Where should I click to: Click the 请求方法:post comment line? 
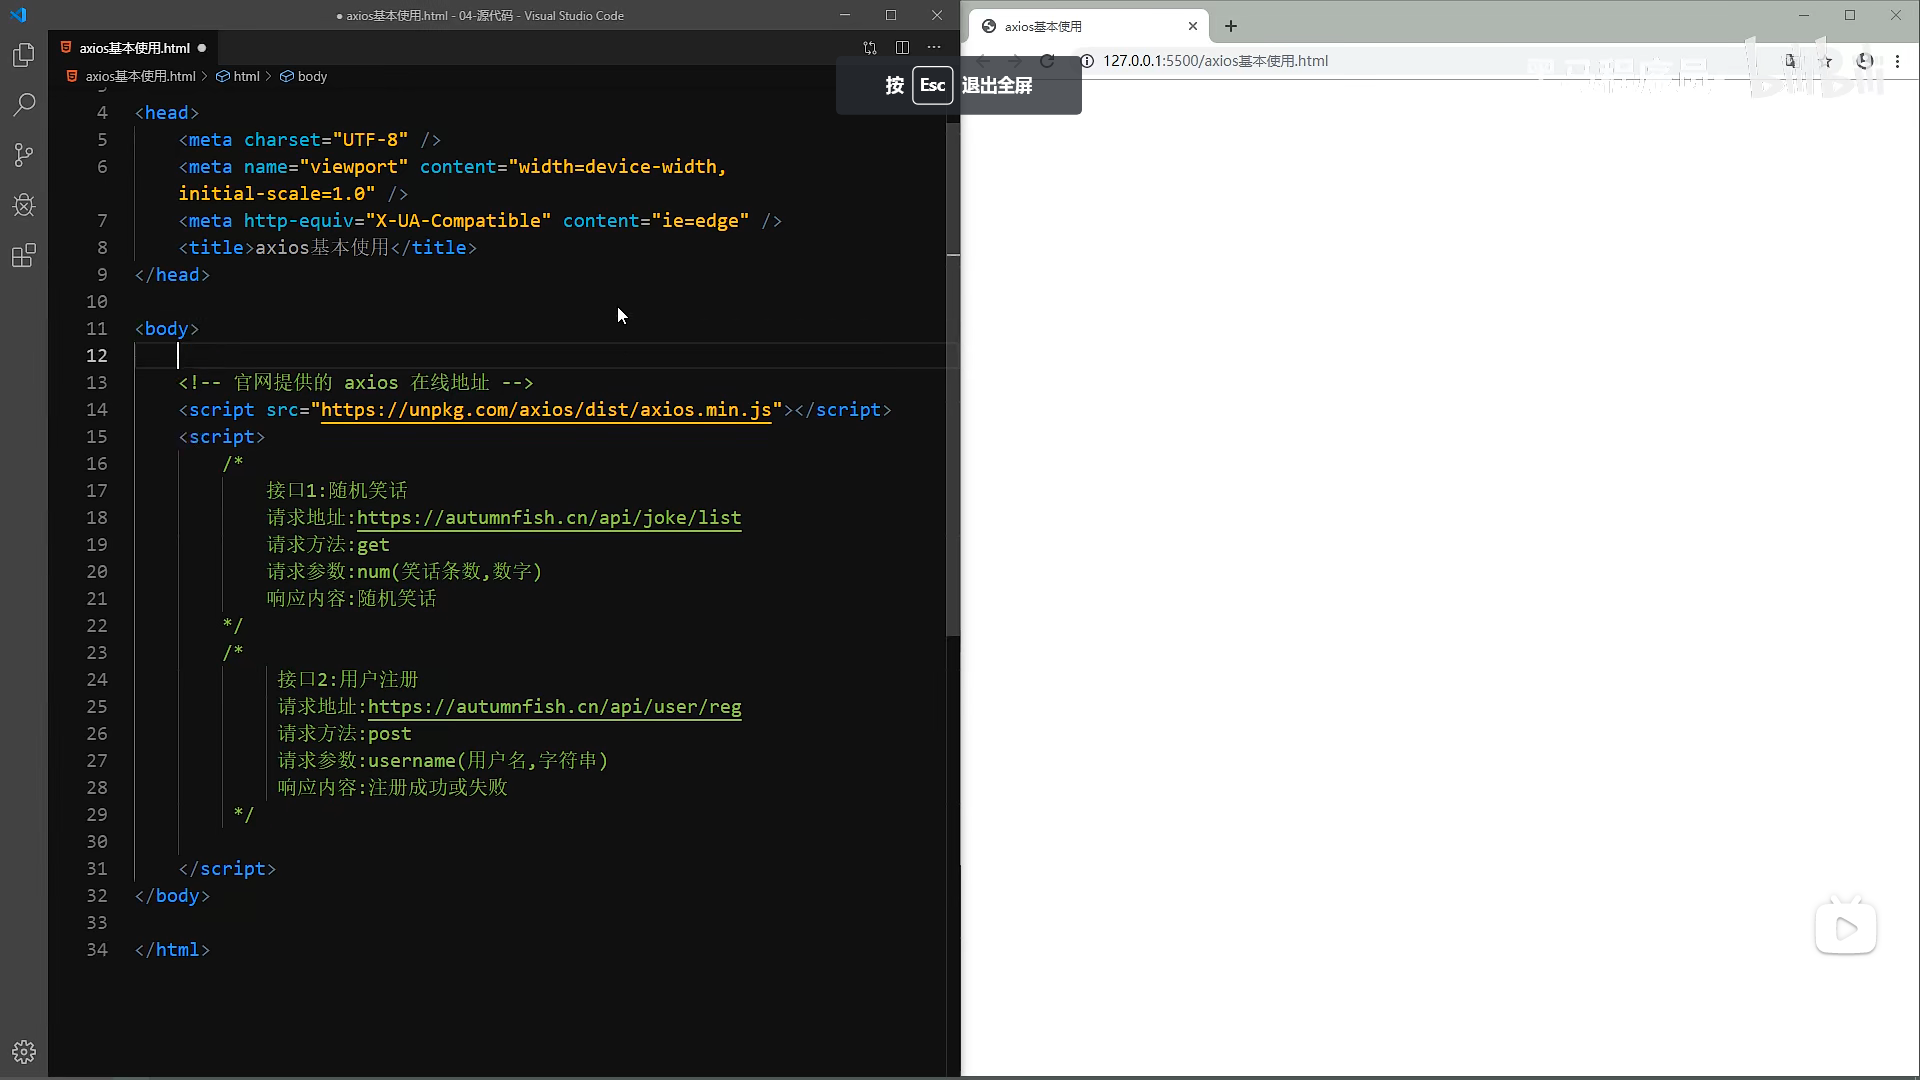345,734
